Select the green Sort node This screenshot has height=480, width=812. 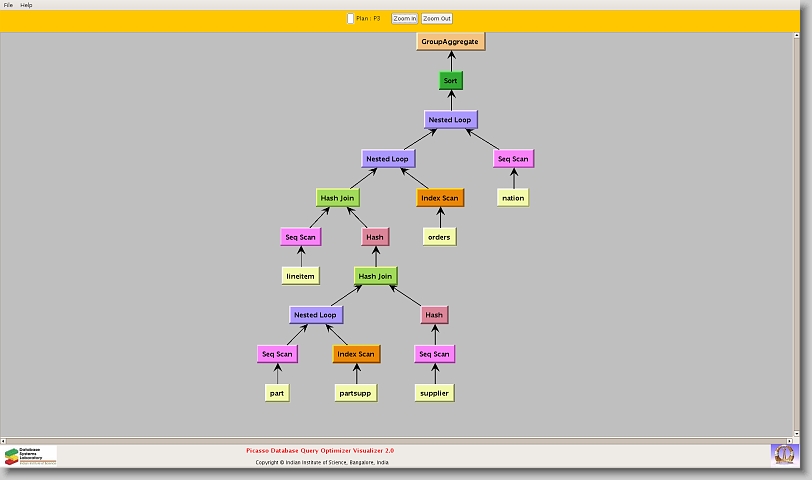pyautogui.click(x=451, y=80)
